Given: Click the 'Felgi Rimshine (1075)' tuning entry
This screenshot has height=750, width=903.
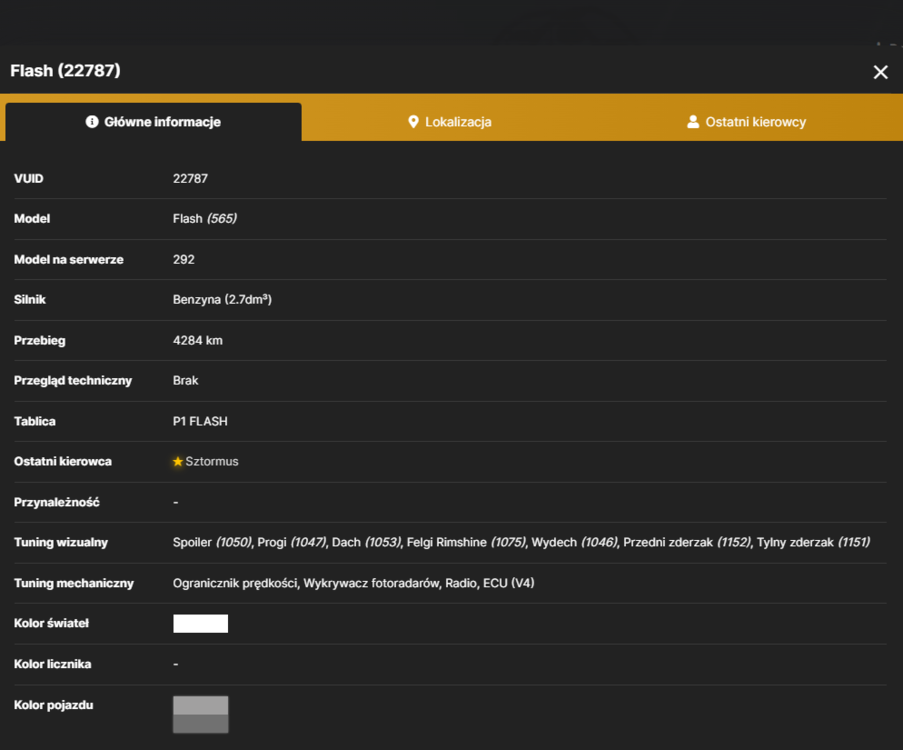Looking at the screenshot, I should (x=466, y=543).
